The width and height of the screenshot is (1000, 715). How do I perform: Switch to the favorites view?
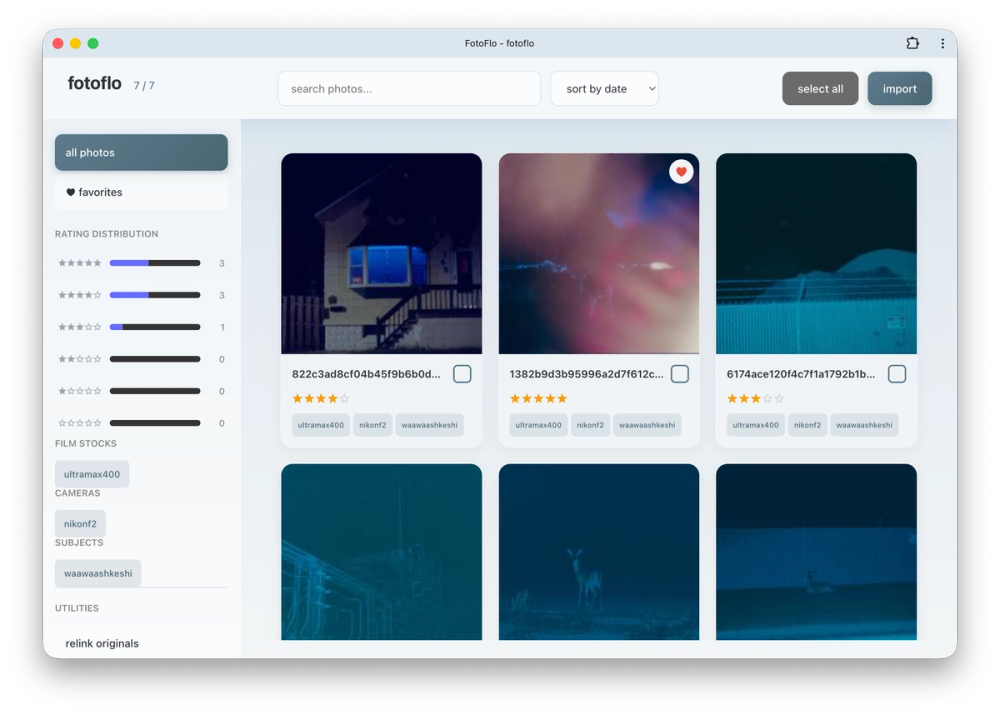(140, 192)
